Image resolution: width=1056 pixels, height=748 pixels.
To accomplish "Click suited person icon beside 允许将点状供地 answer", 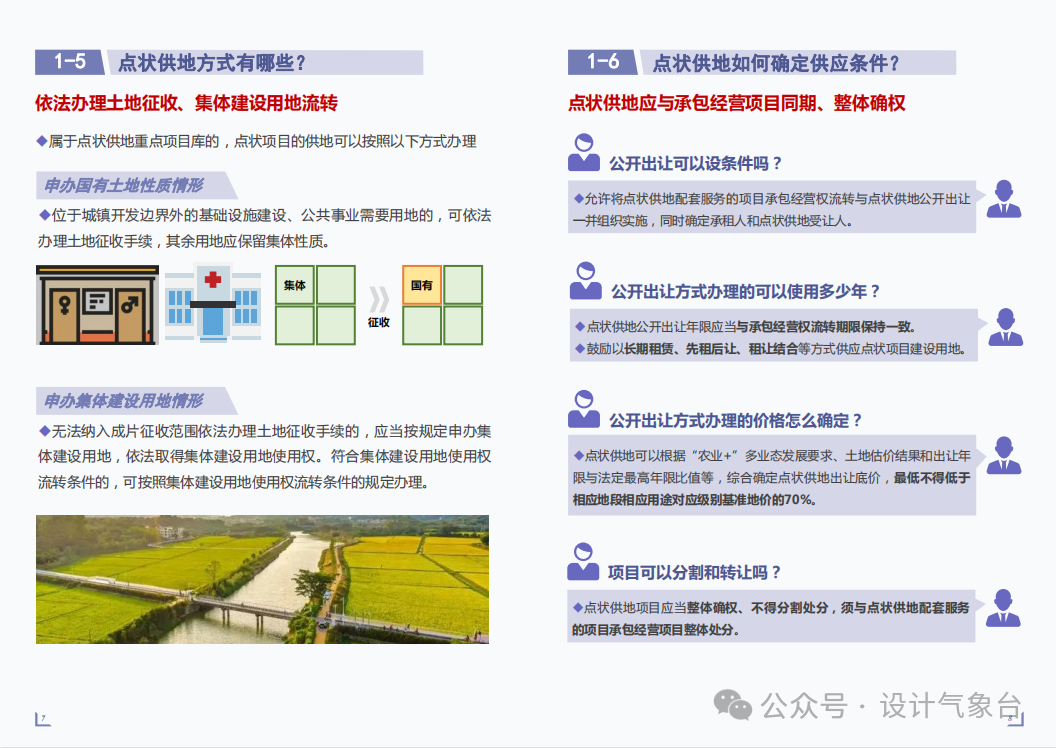I will point(1003,199).
